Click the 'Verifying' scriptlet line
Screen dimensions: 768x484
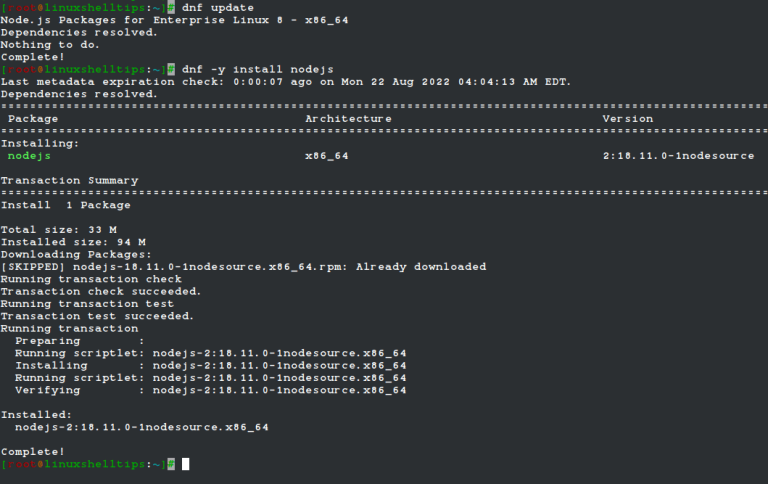[211, 390]
